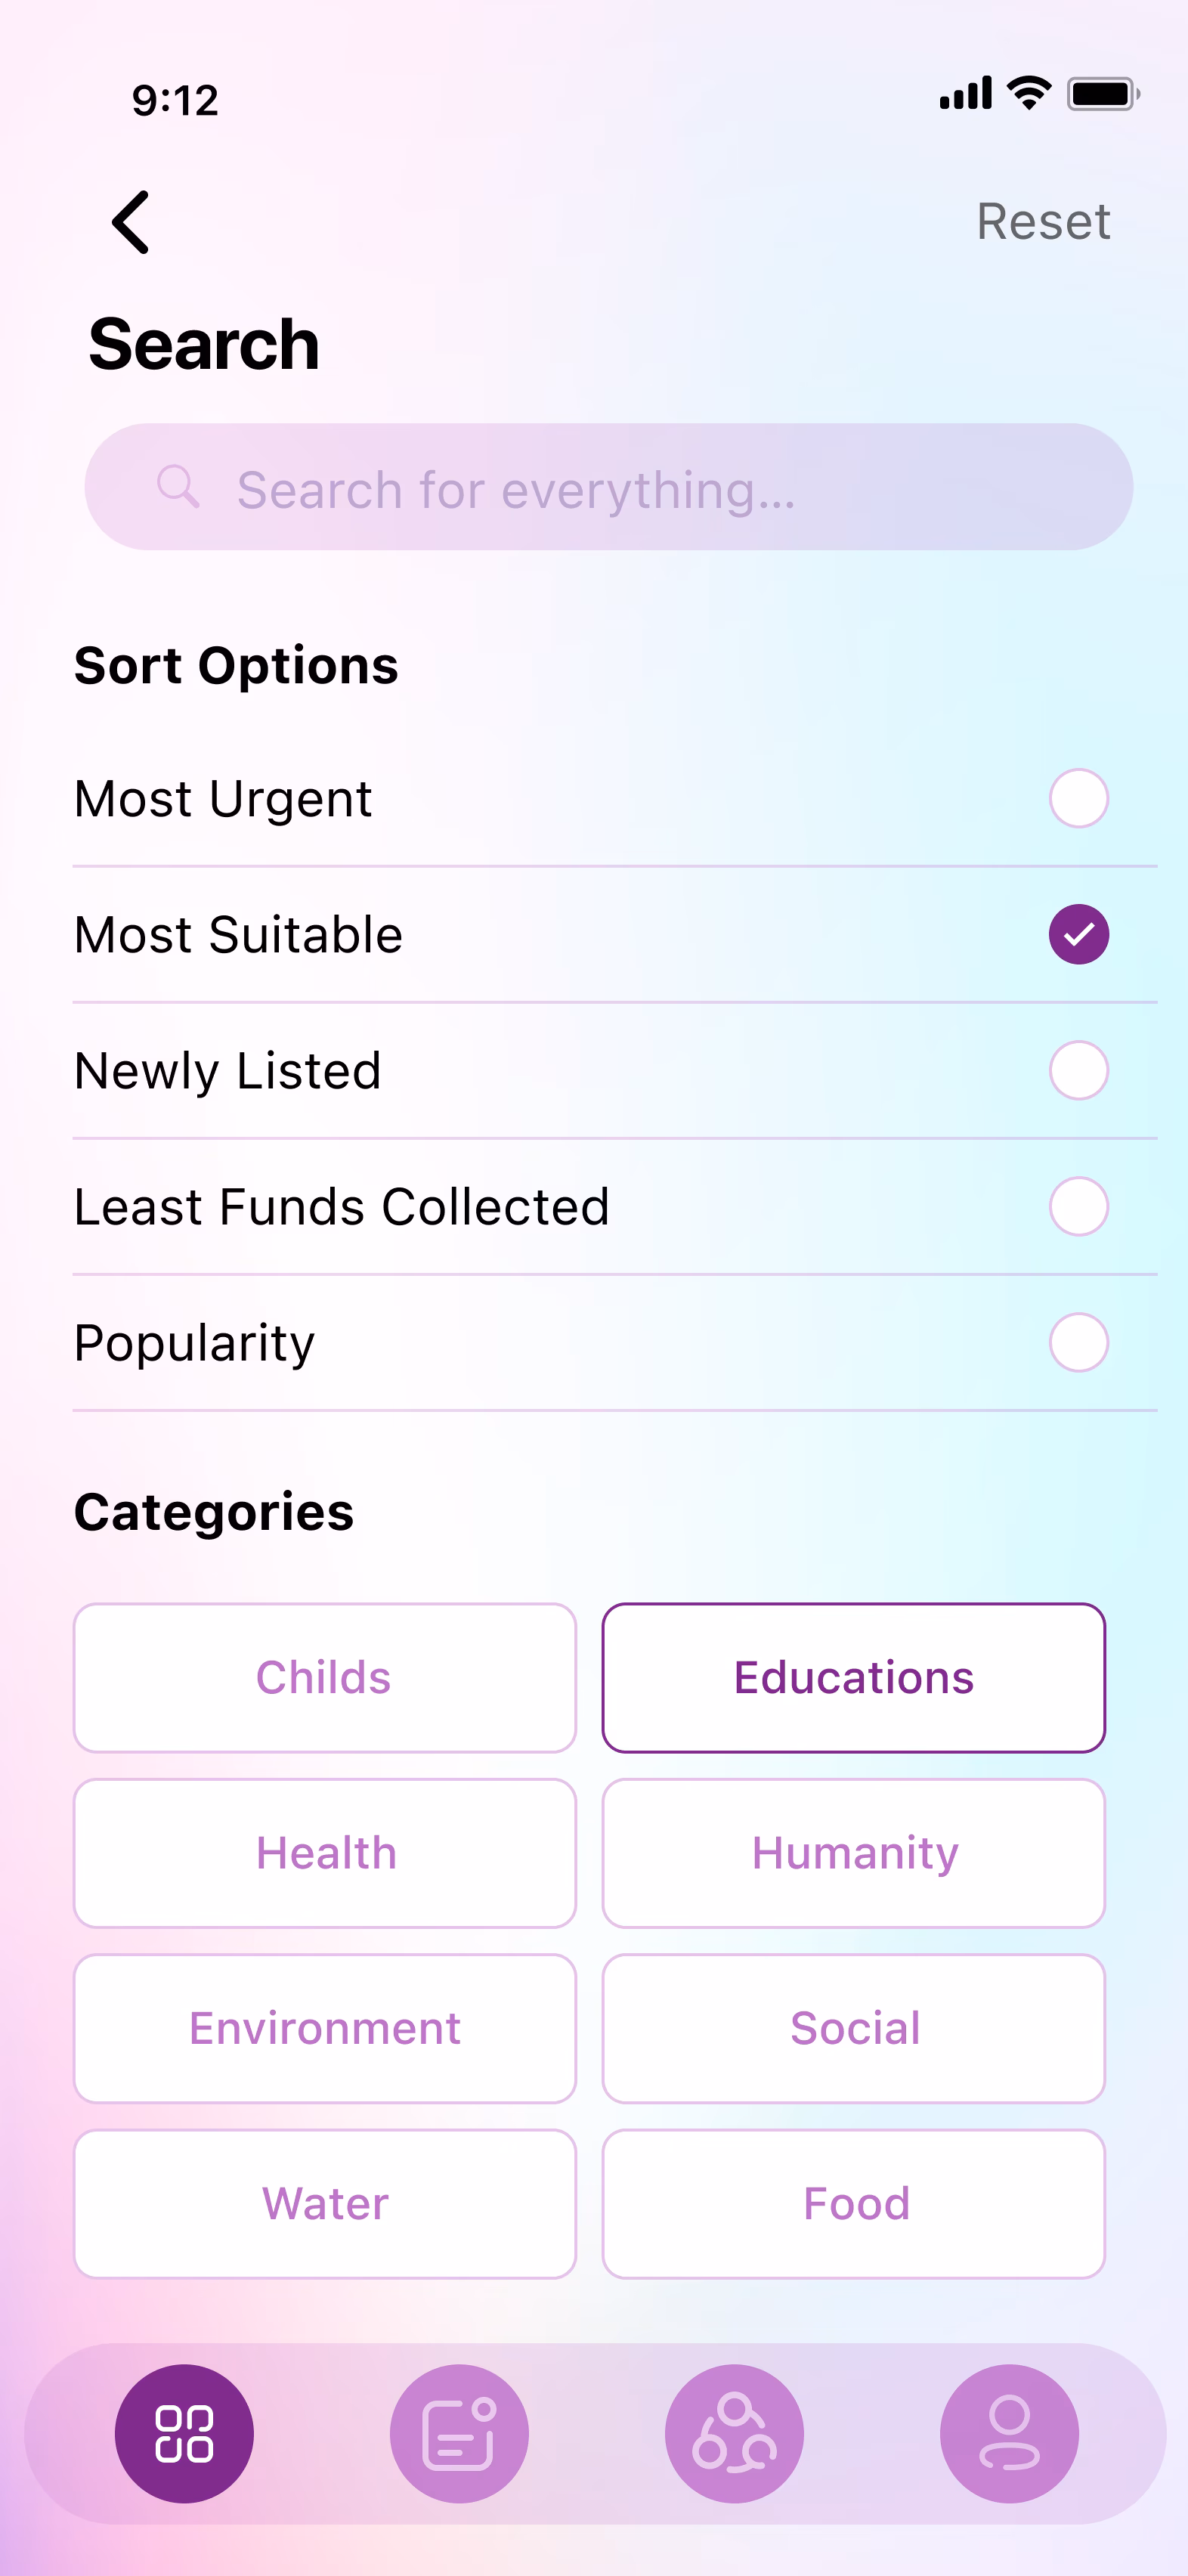
Task: Deselect the Most Suitable checkmark
Action: (1078, 934)
